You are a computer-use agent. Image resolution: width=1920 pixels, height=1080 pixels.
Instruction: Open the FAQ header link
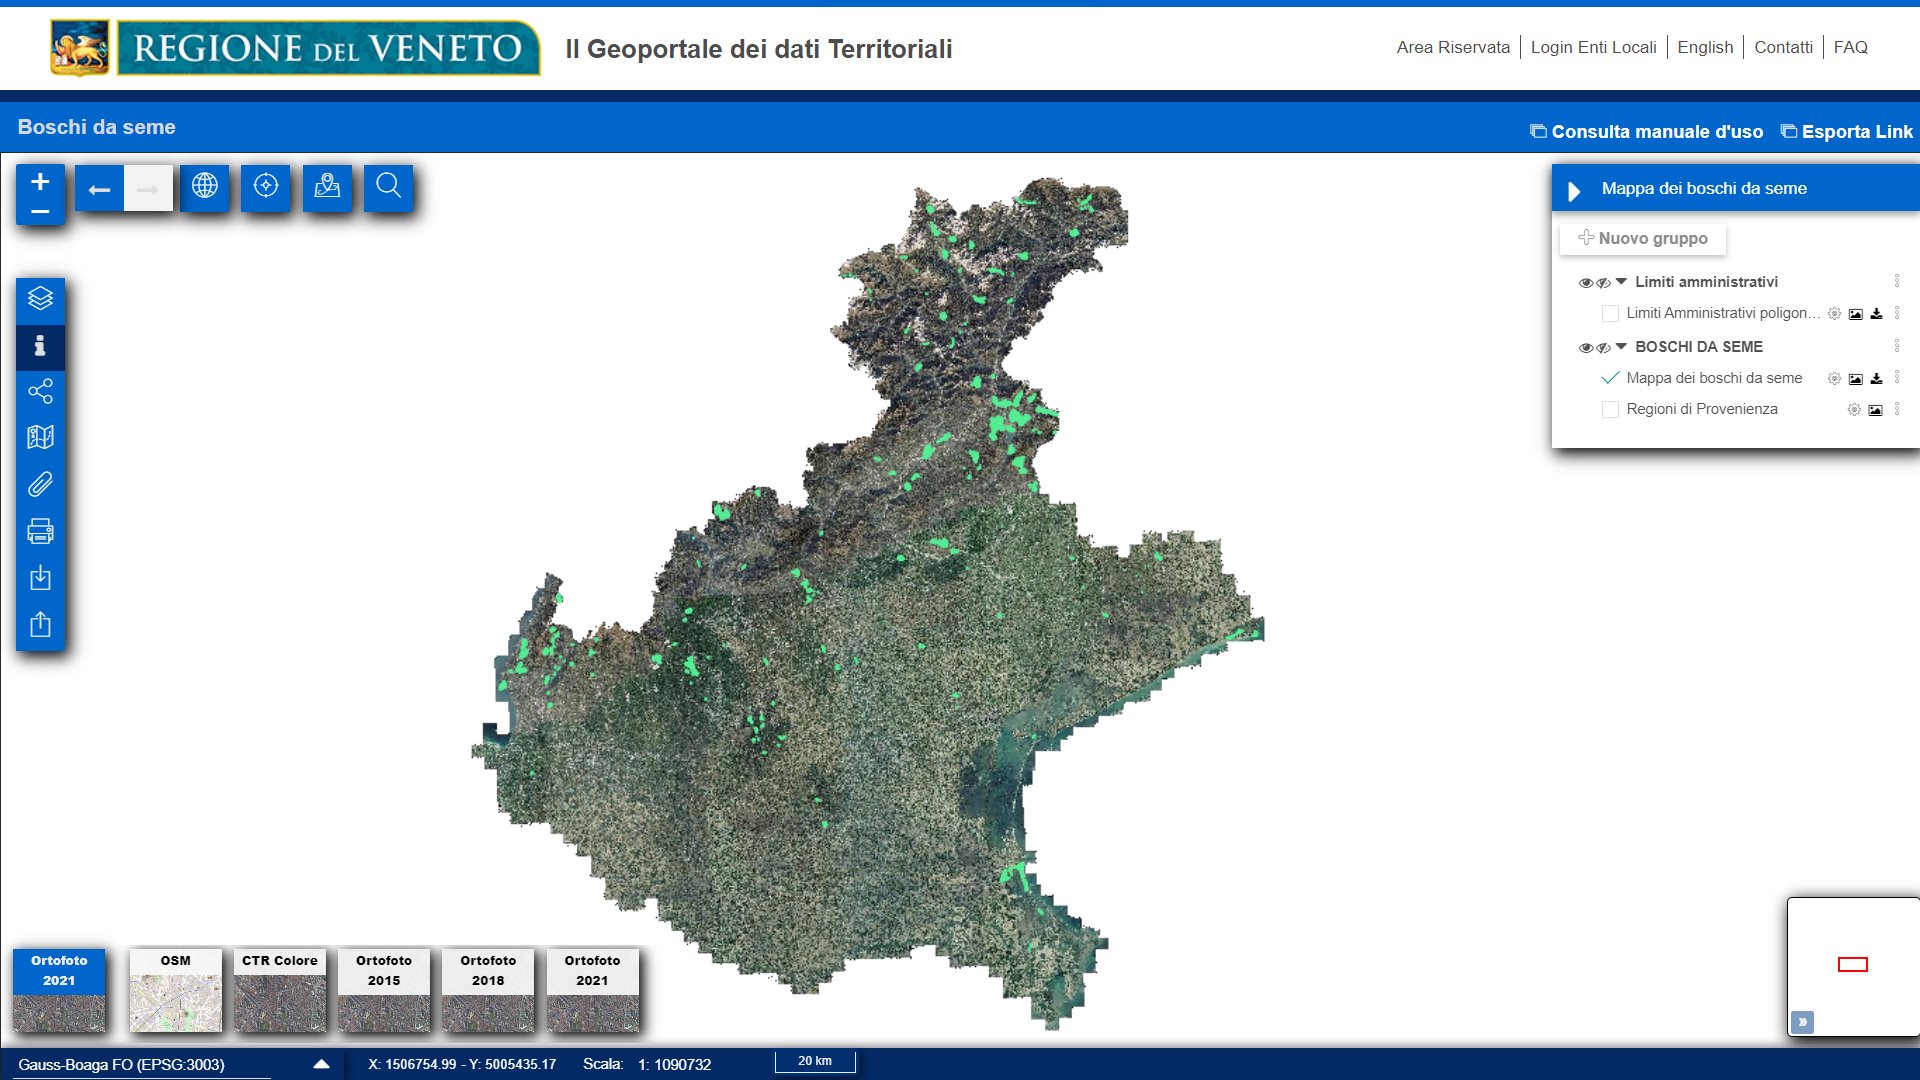1850,47
